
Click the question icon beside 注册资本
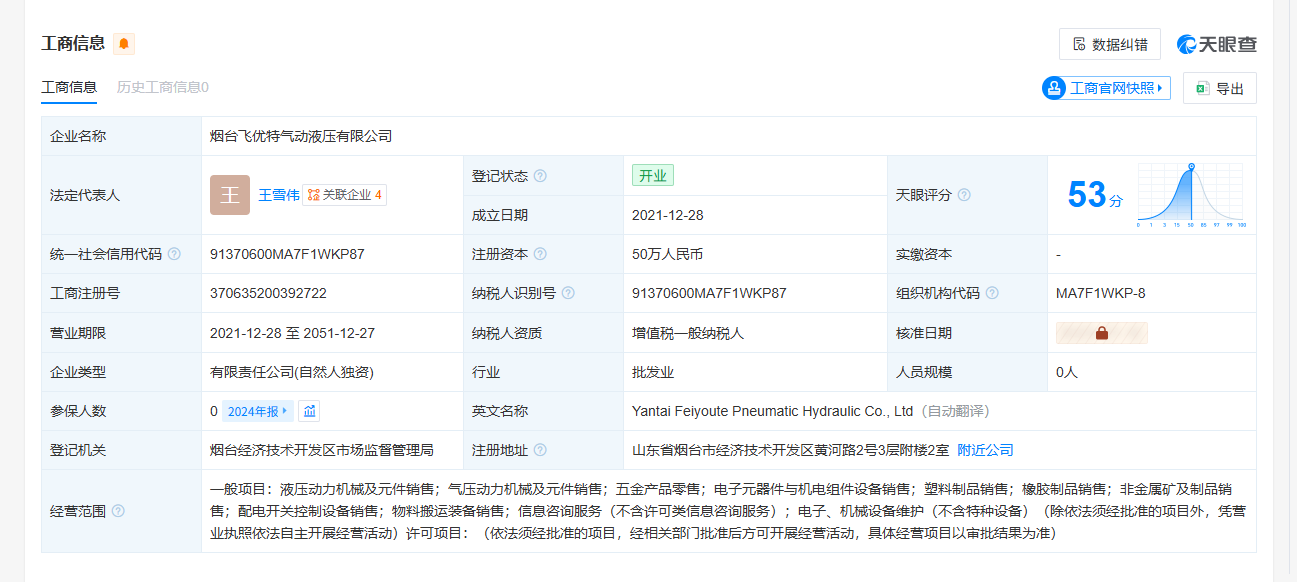[540, 254]
